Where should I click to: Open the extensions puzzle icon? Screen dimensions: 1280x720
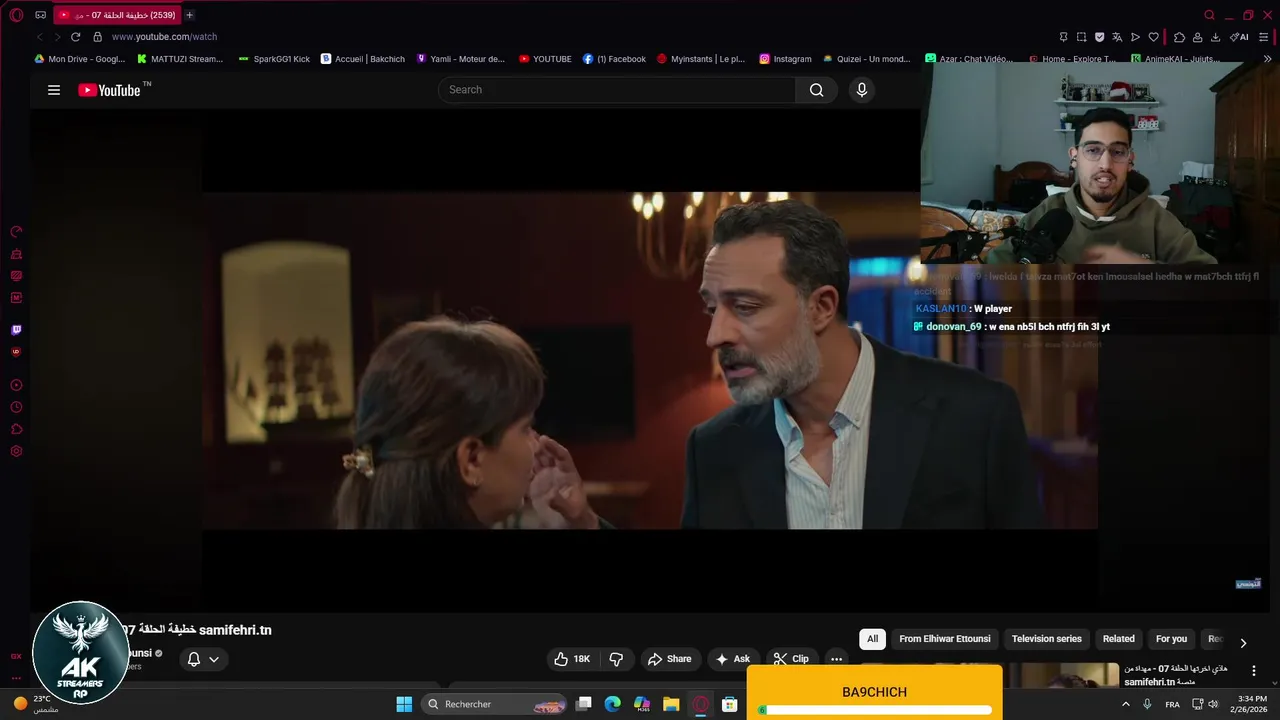(1179, 37)
